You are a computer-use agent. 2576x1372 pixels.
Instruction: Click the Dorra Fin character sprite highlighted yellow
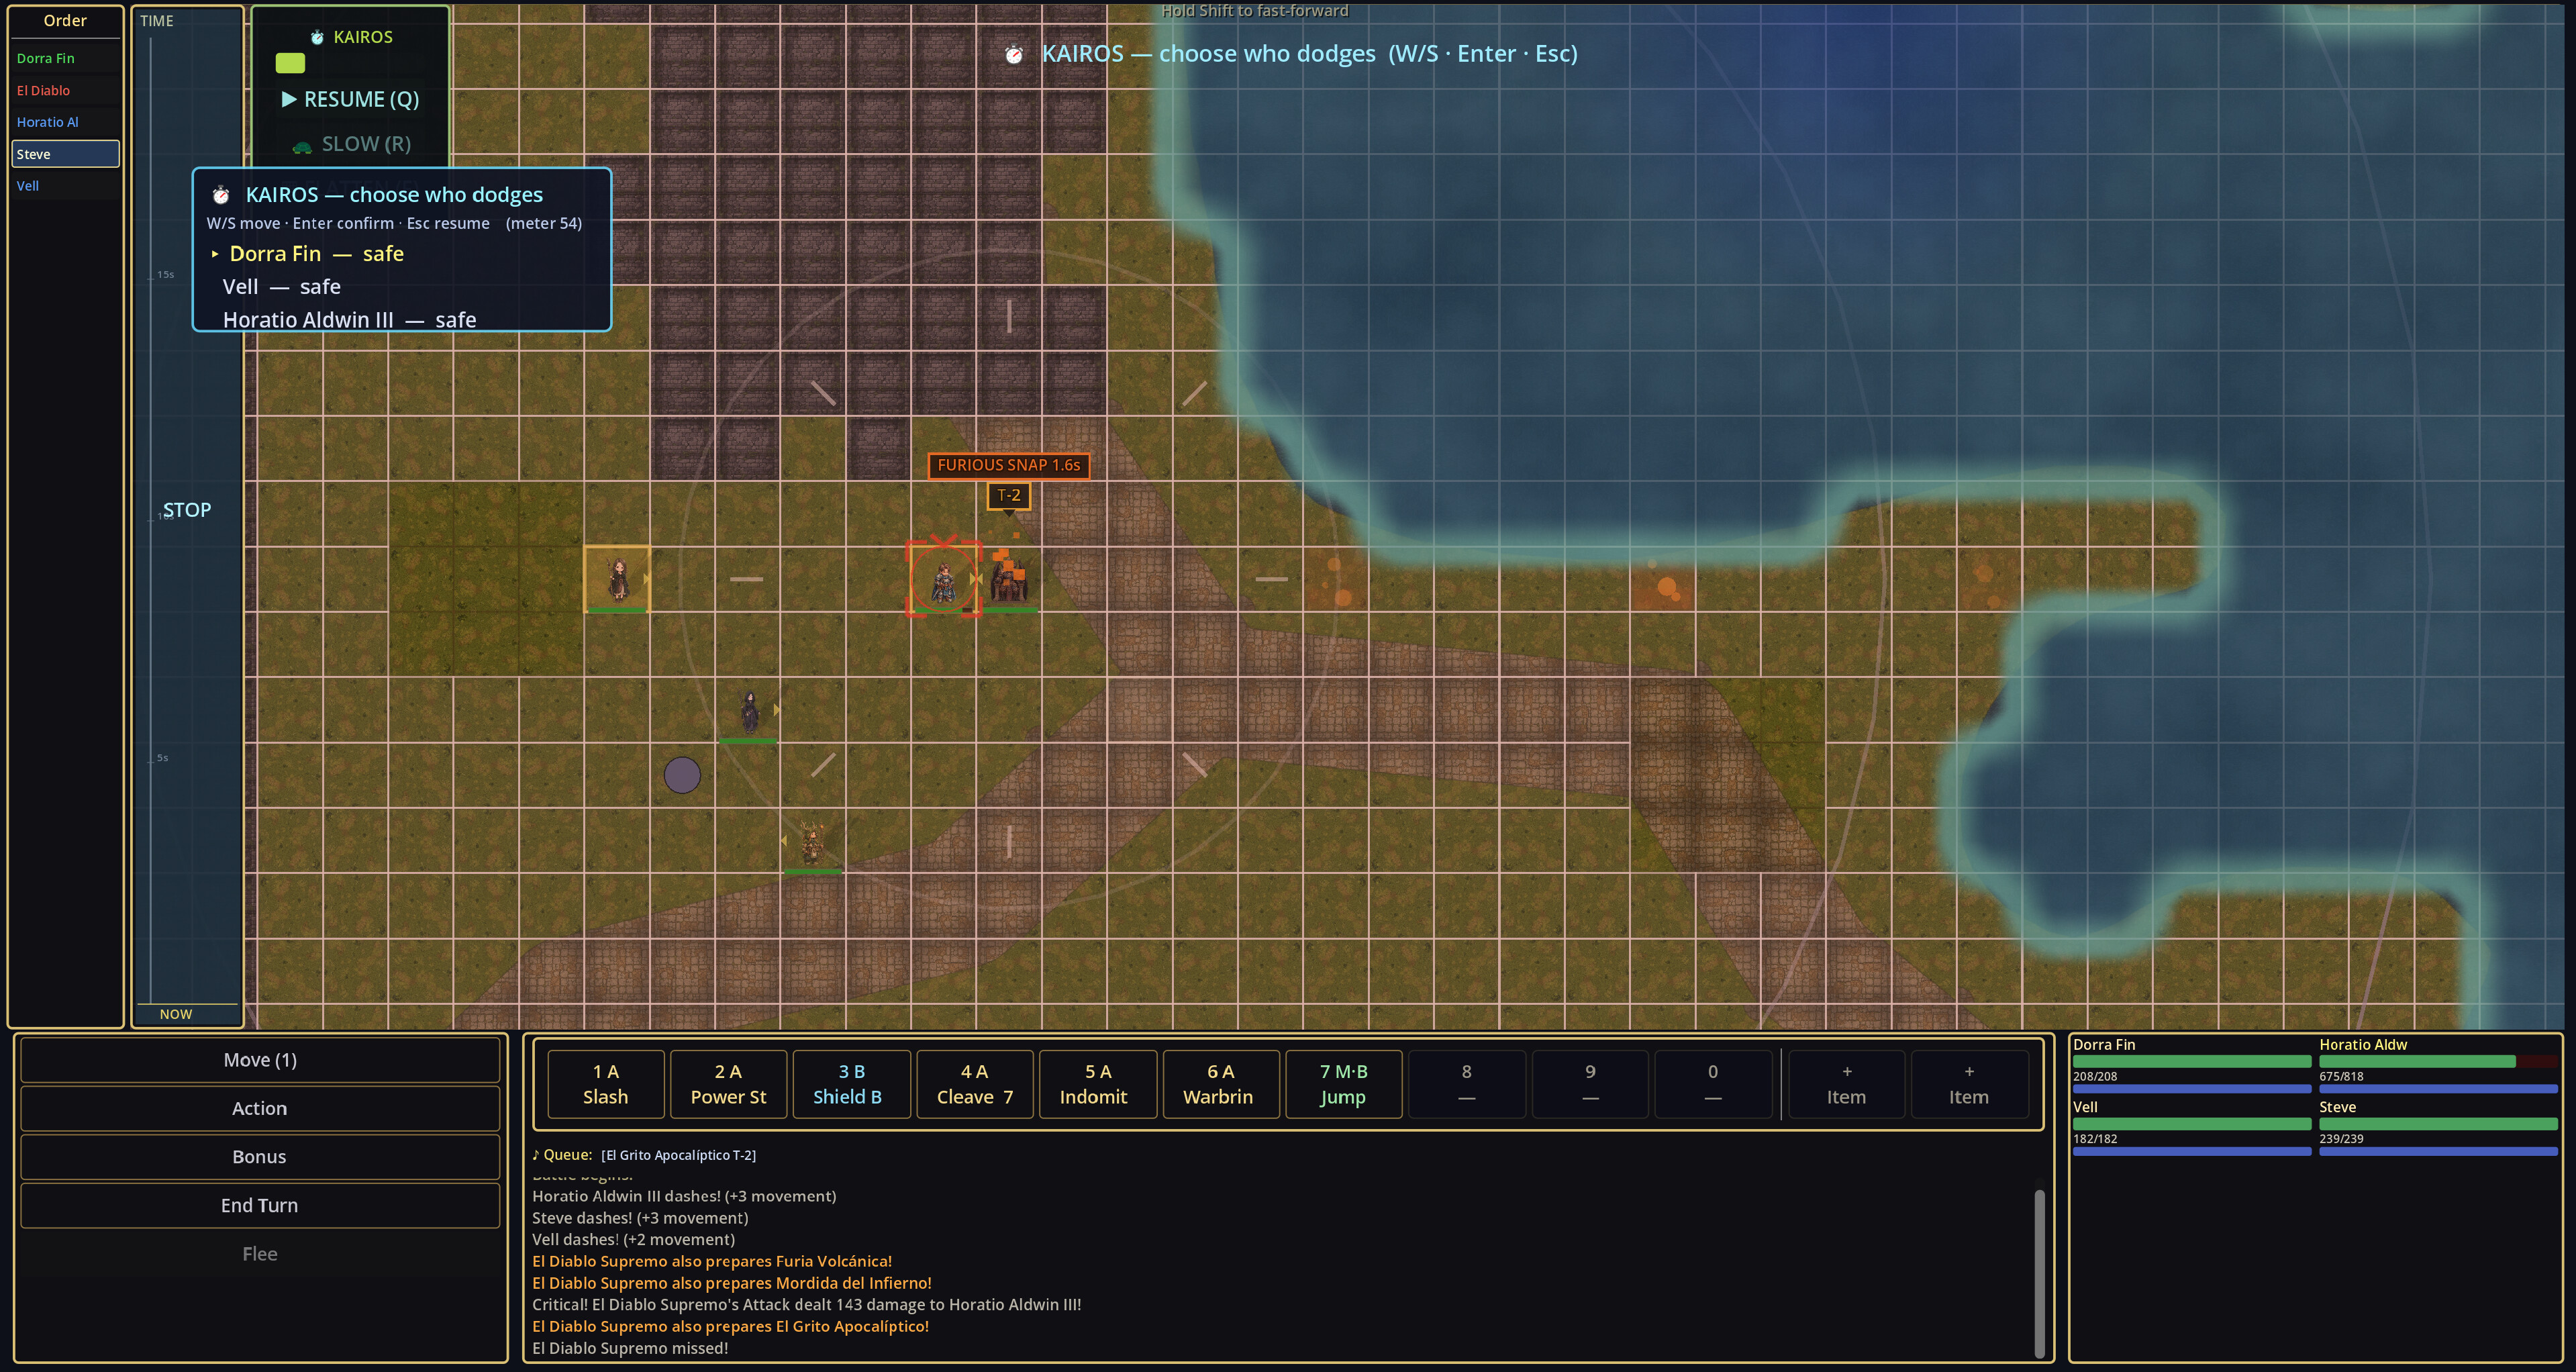(617, 579)
